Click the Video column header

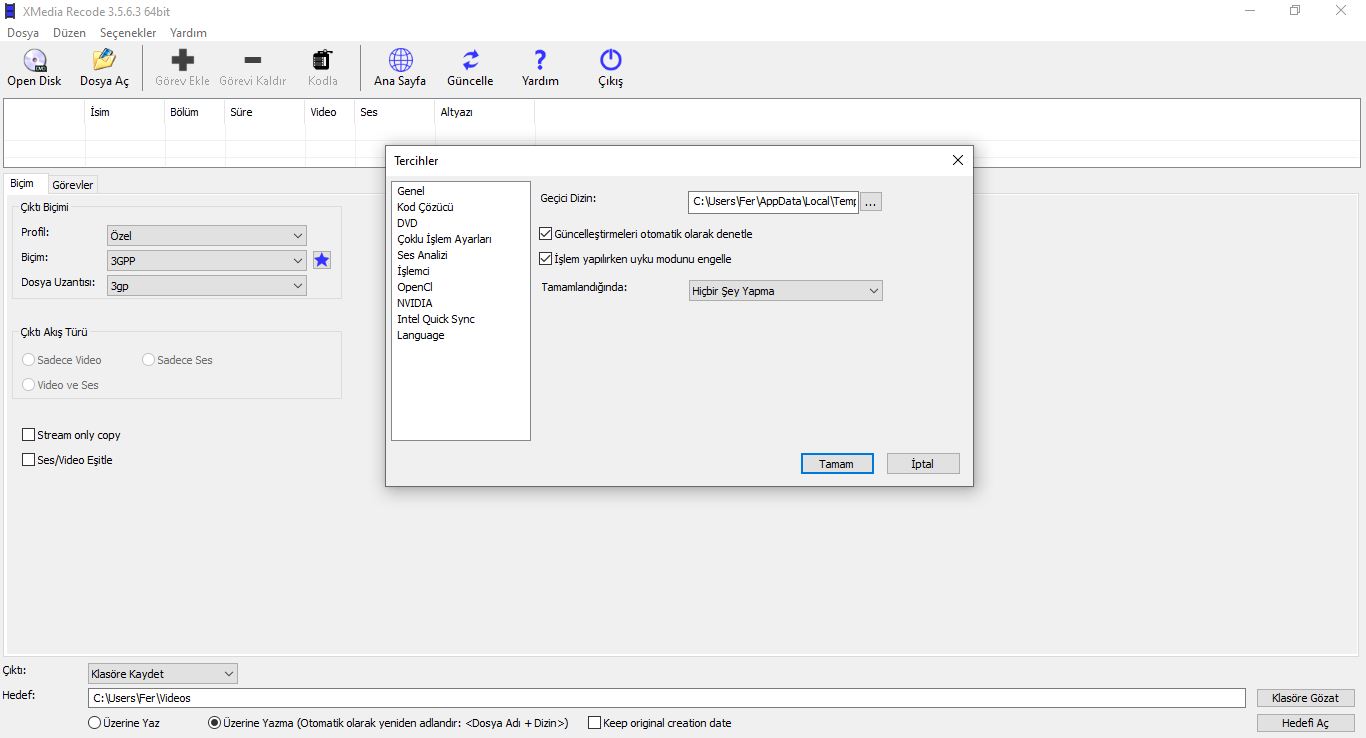(330, 112)
